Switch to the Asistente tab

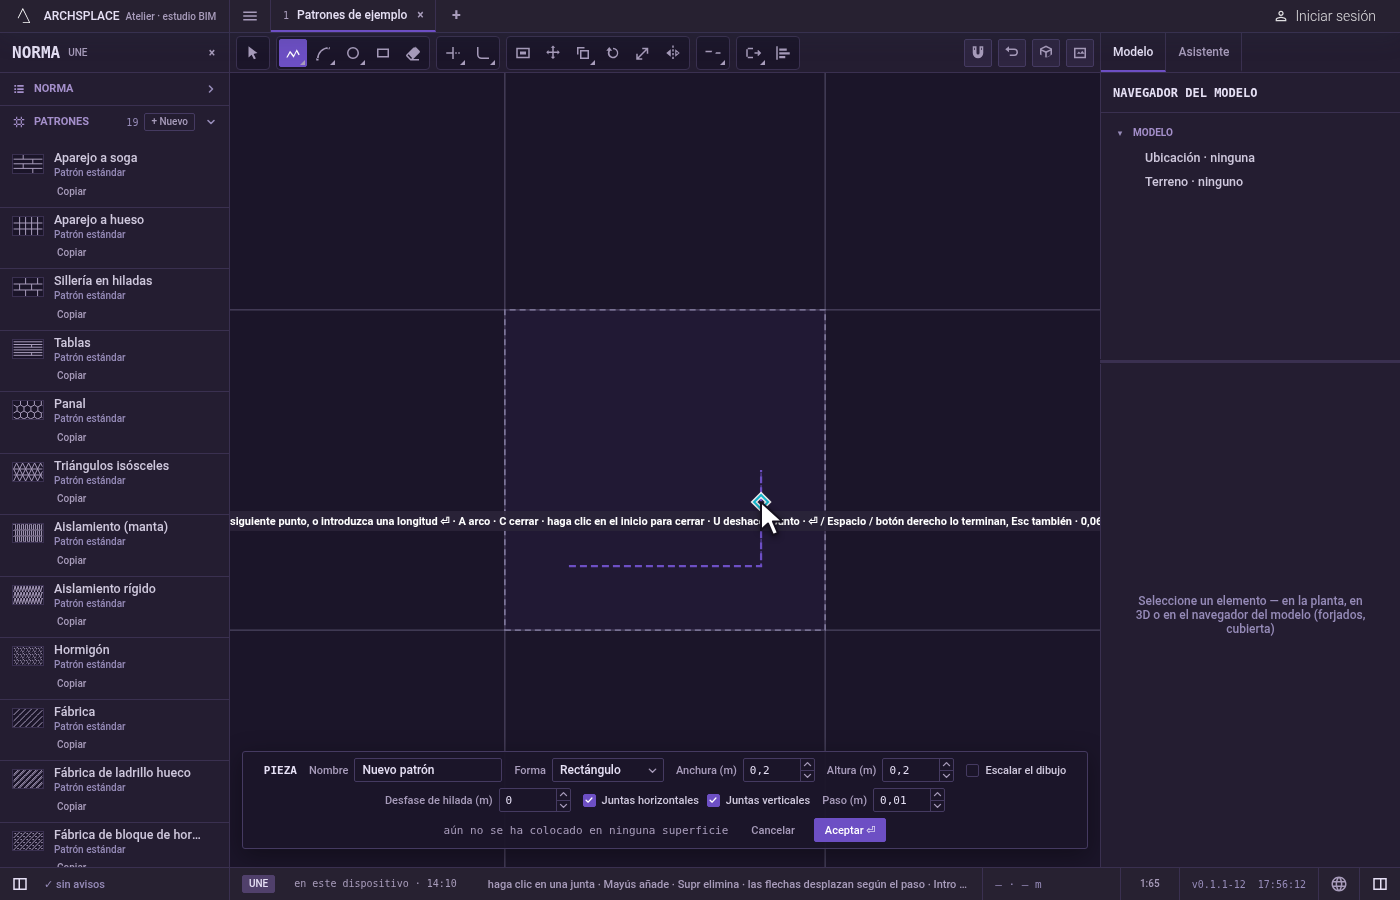(x=1204, y=52)
